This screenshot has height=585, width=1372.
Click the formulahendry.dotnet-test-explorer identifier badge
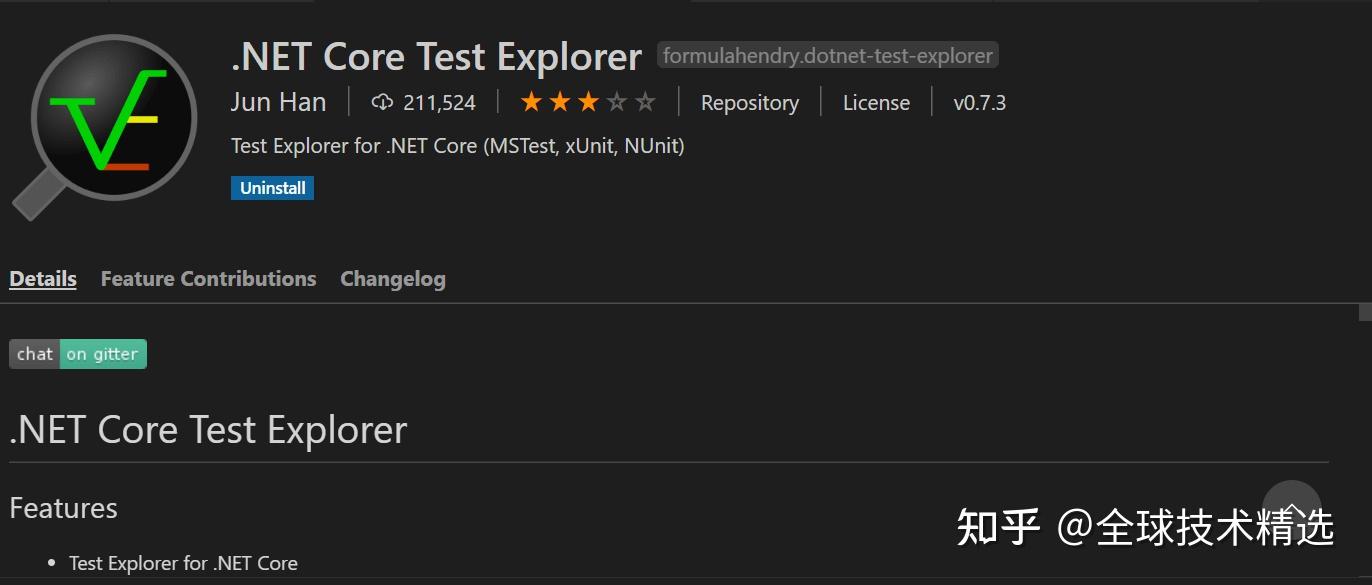827,55
